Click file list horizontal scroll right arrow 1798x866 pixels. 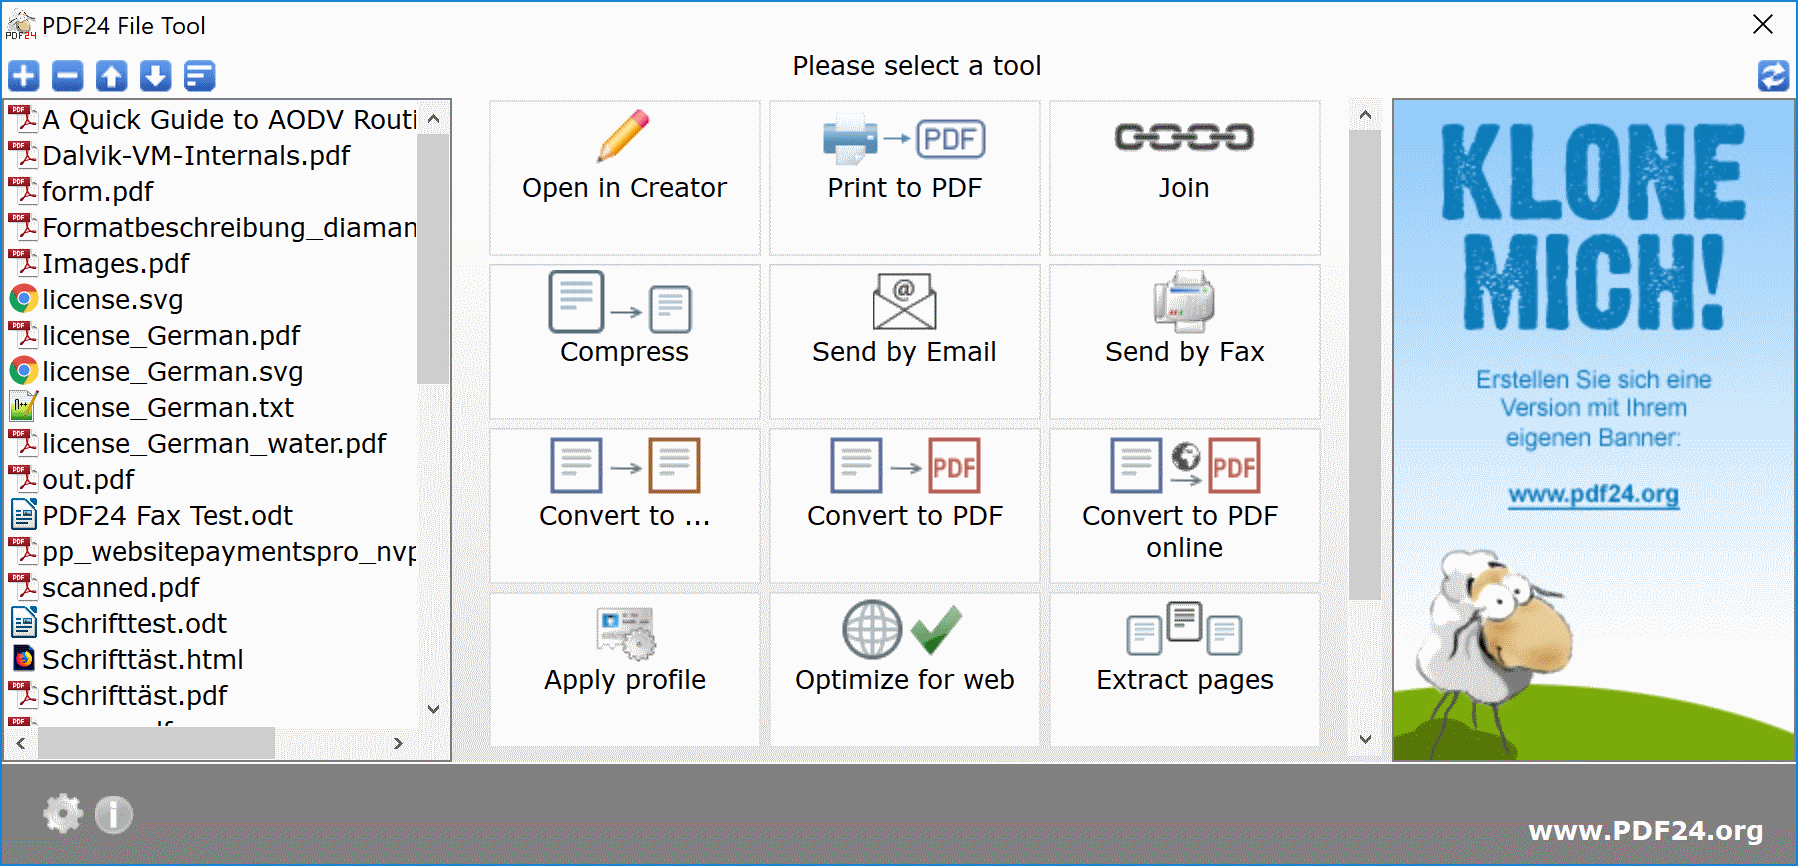click(398, 743)
